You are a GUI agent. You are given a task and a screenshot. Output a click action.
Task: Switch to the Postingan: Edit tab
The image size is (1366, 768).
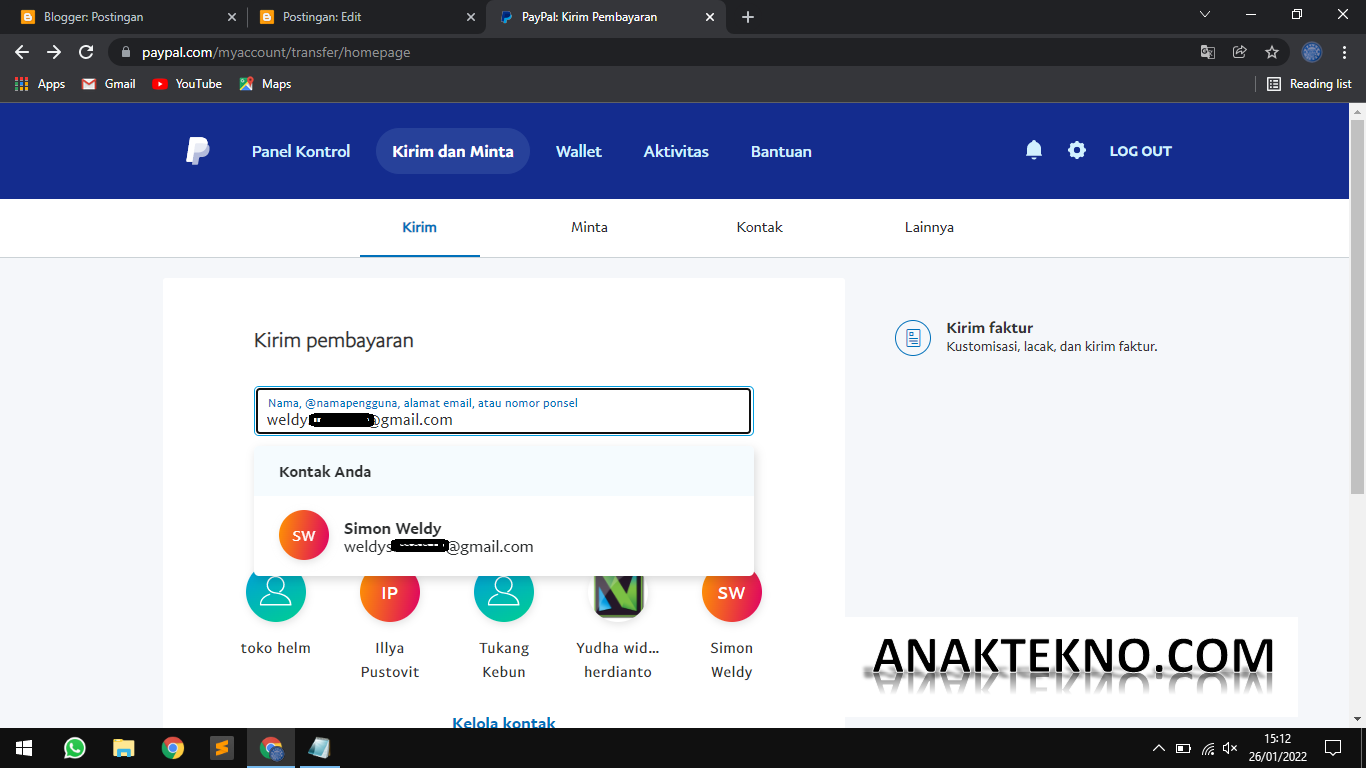click(x=366, y=17)
